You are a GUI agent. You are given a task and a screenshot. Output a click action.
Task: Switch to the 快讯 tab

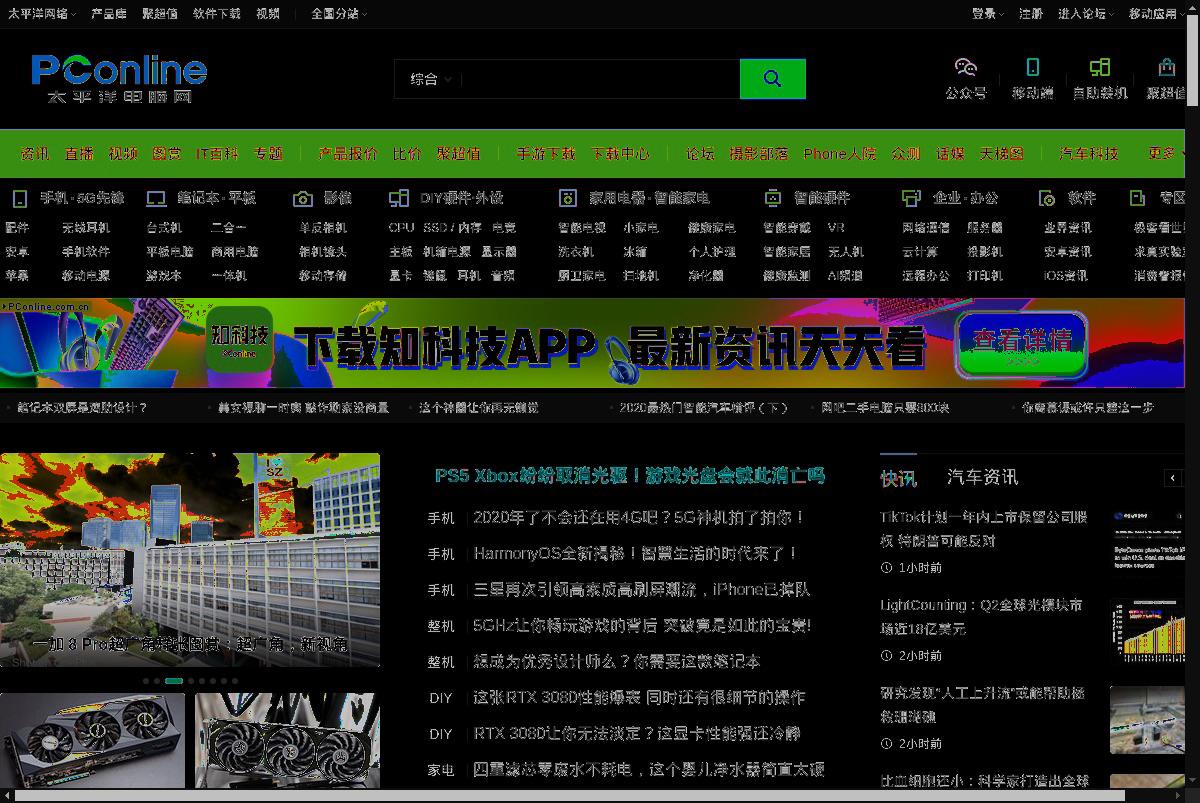click(x=898, y=478)
